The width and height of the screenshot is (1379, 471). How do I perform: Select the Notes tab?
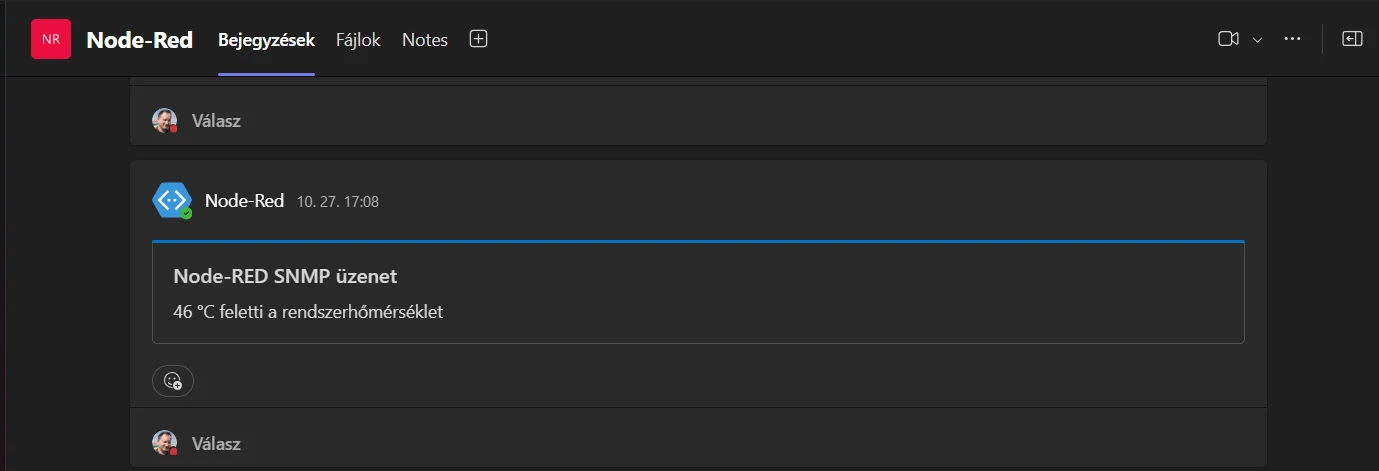[x=425, y=40]
